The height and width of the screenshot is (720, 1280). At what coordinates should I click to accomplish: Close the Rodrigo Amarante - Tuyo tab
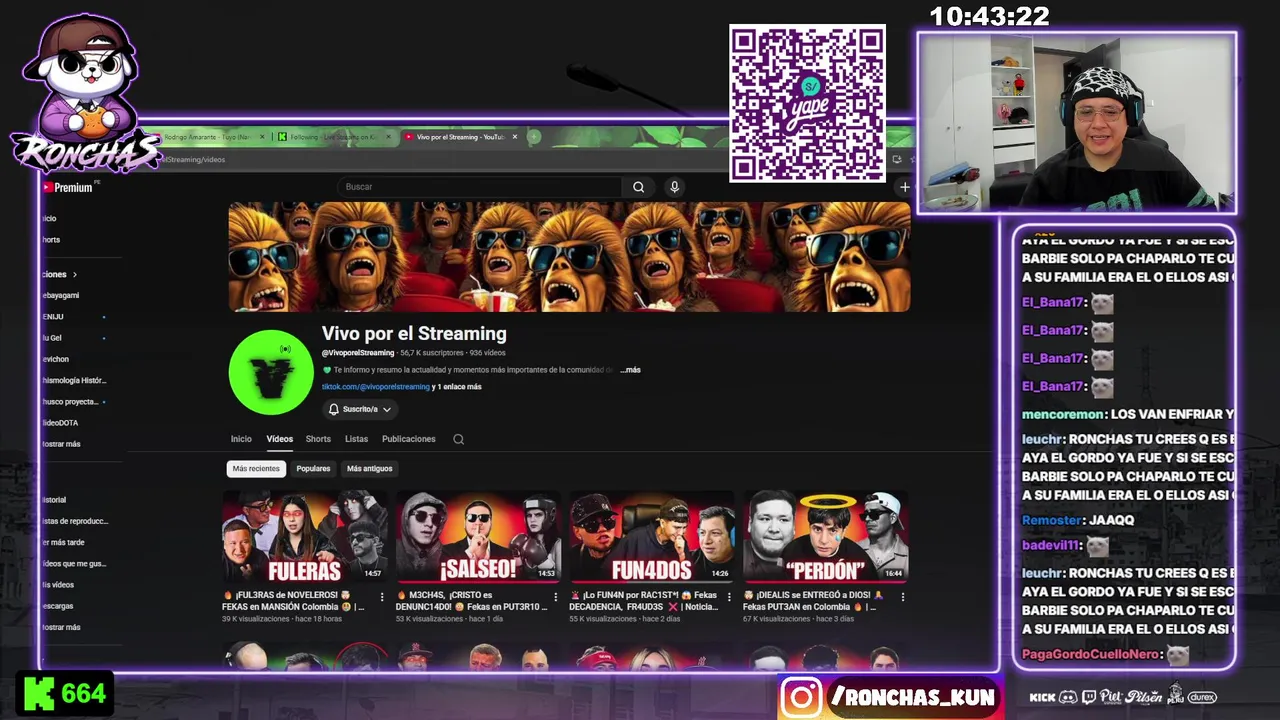(263, 137)
